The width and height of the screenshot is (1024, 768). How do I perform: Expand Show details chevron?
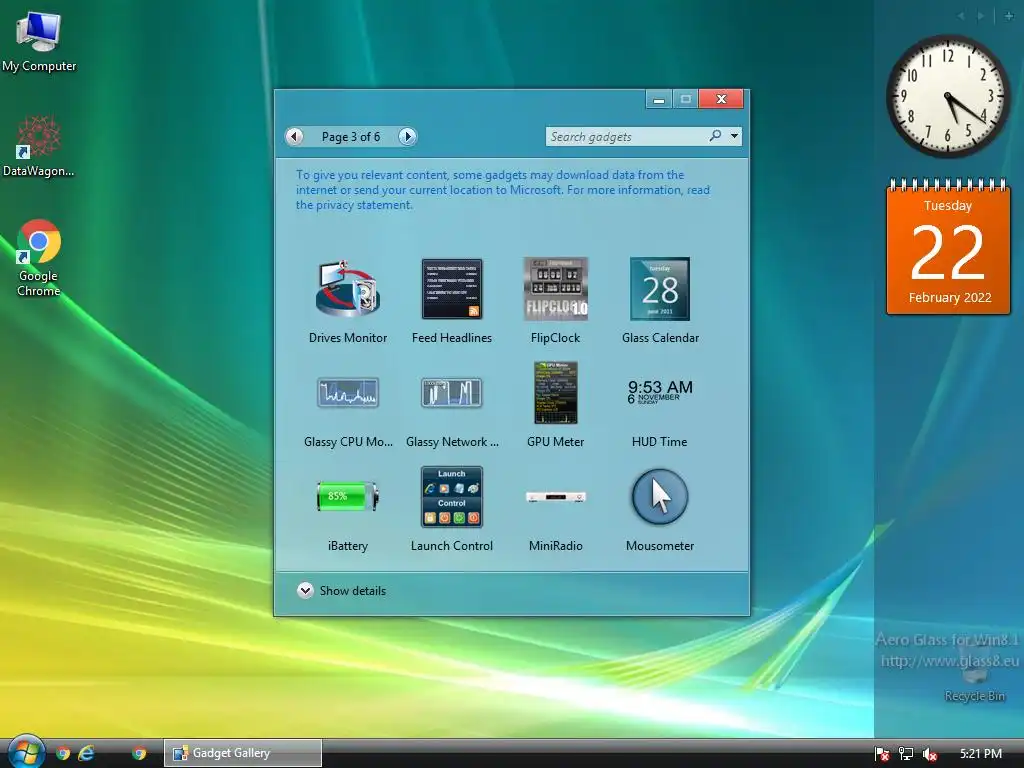pyautogui.click(x=305, y=590)
